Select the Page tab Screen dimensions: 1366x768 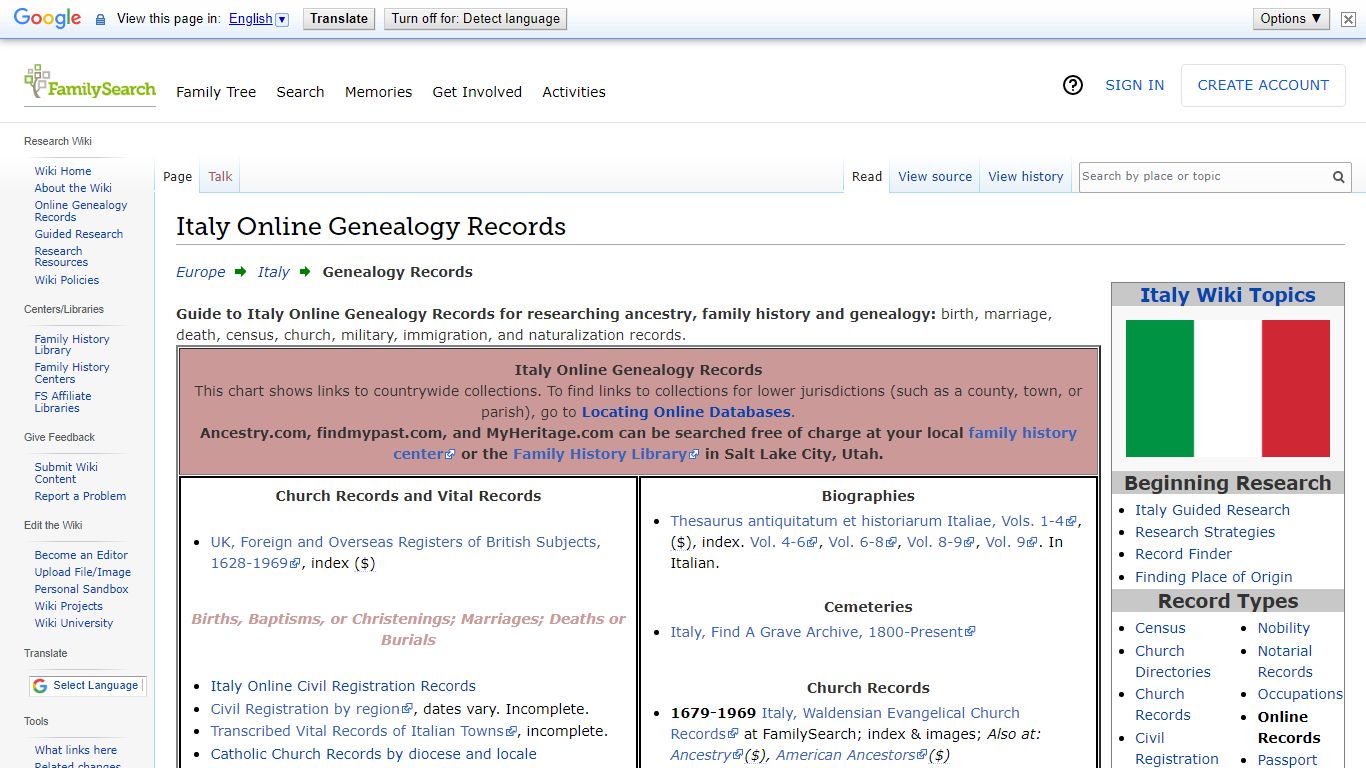(177, 177)
